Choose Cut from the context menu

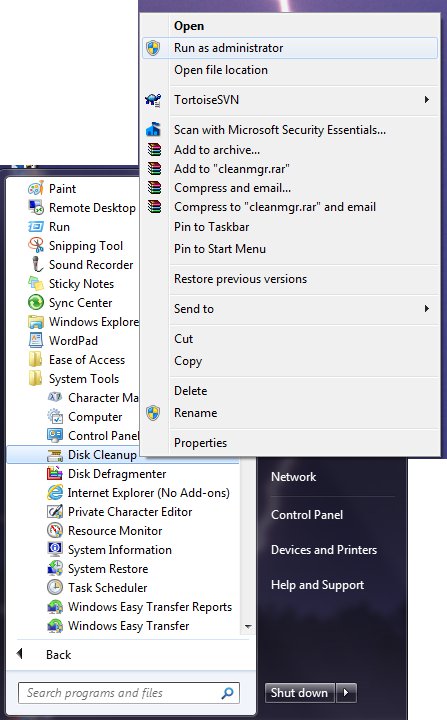(x=289, y=339)
